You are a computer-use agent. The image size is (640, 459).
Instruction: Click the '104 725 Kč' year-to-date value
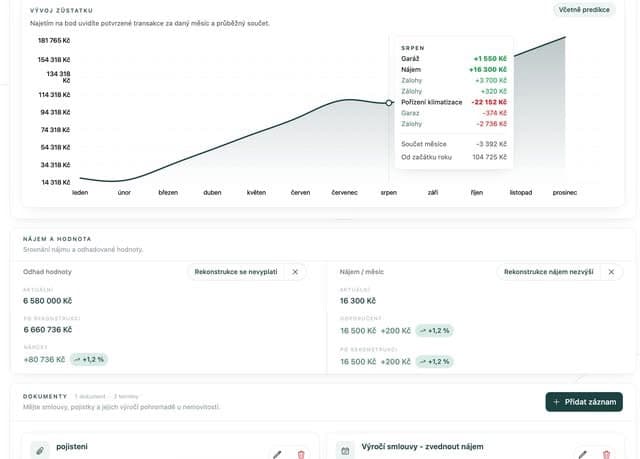tap(489, 157)
